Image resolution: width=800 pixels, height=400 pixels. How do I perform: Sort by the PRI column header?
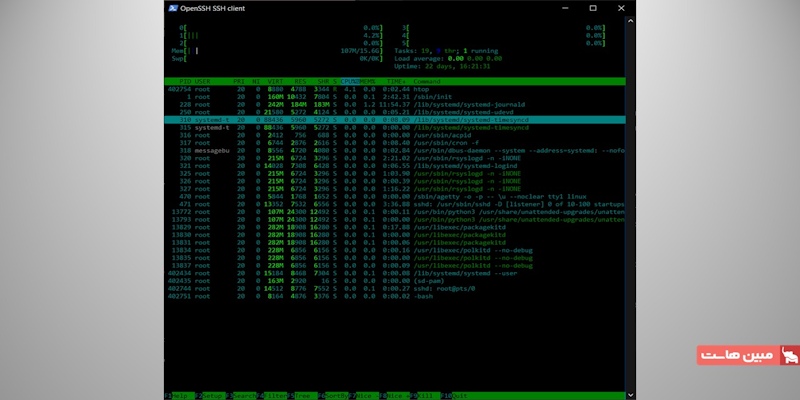pyautogui.click(x=239, y=82)
